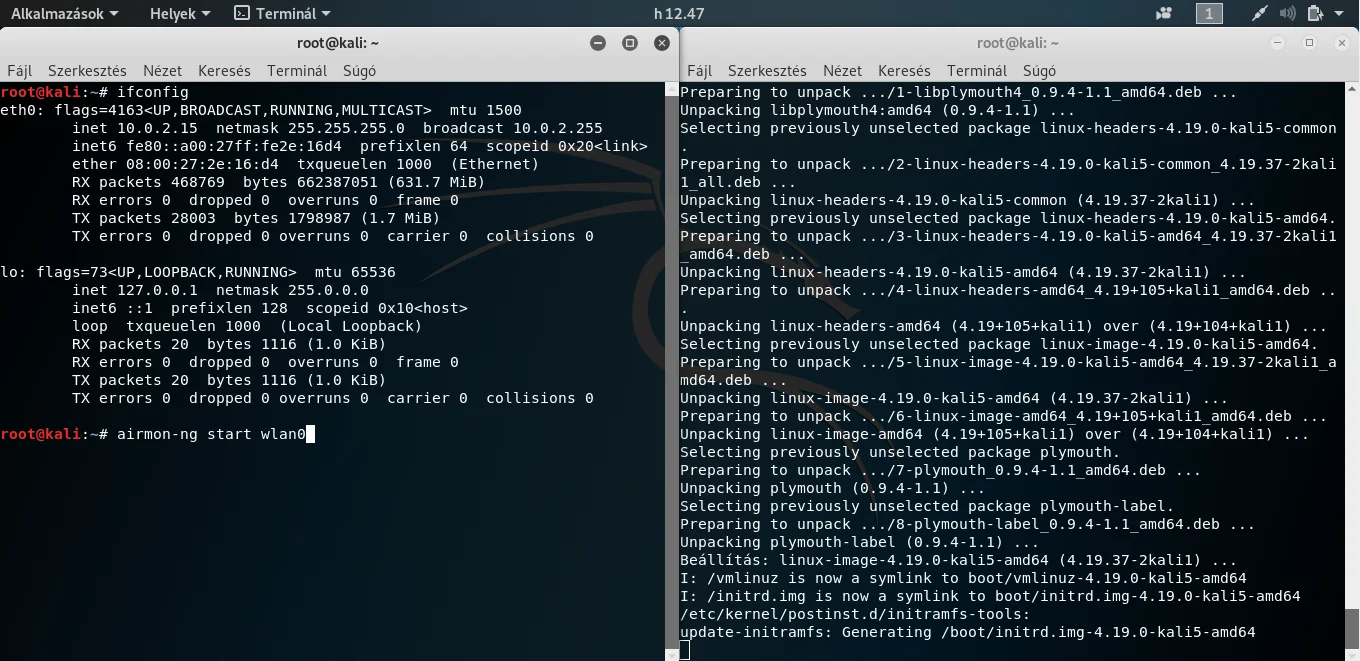
Task: Click the 'airmon-ng start wlan0' command line
Action: tap(158, 434)
